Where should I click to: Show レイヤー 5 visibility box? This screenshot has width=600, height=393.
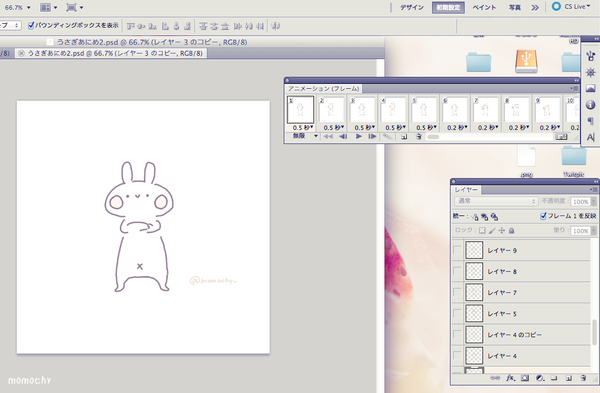coord(457,313)
